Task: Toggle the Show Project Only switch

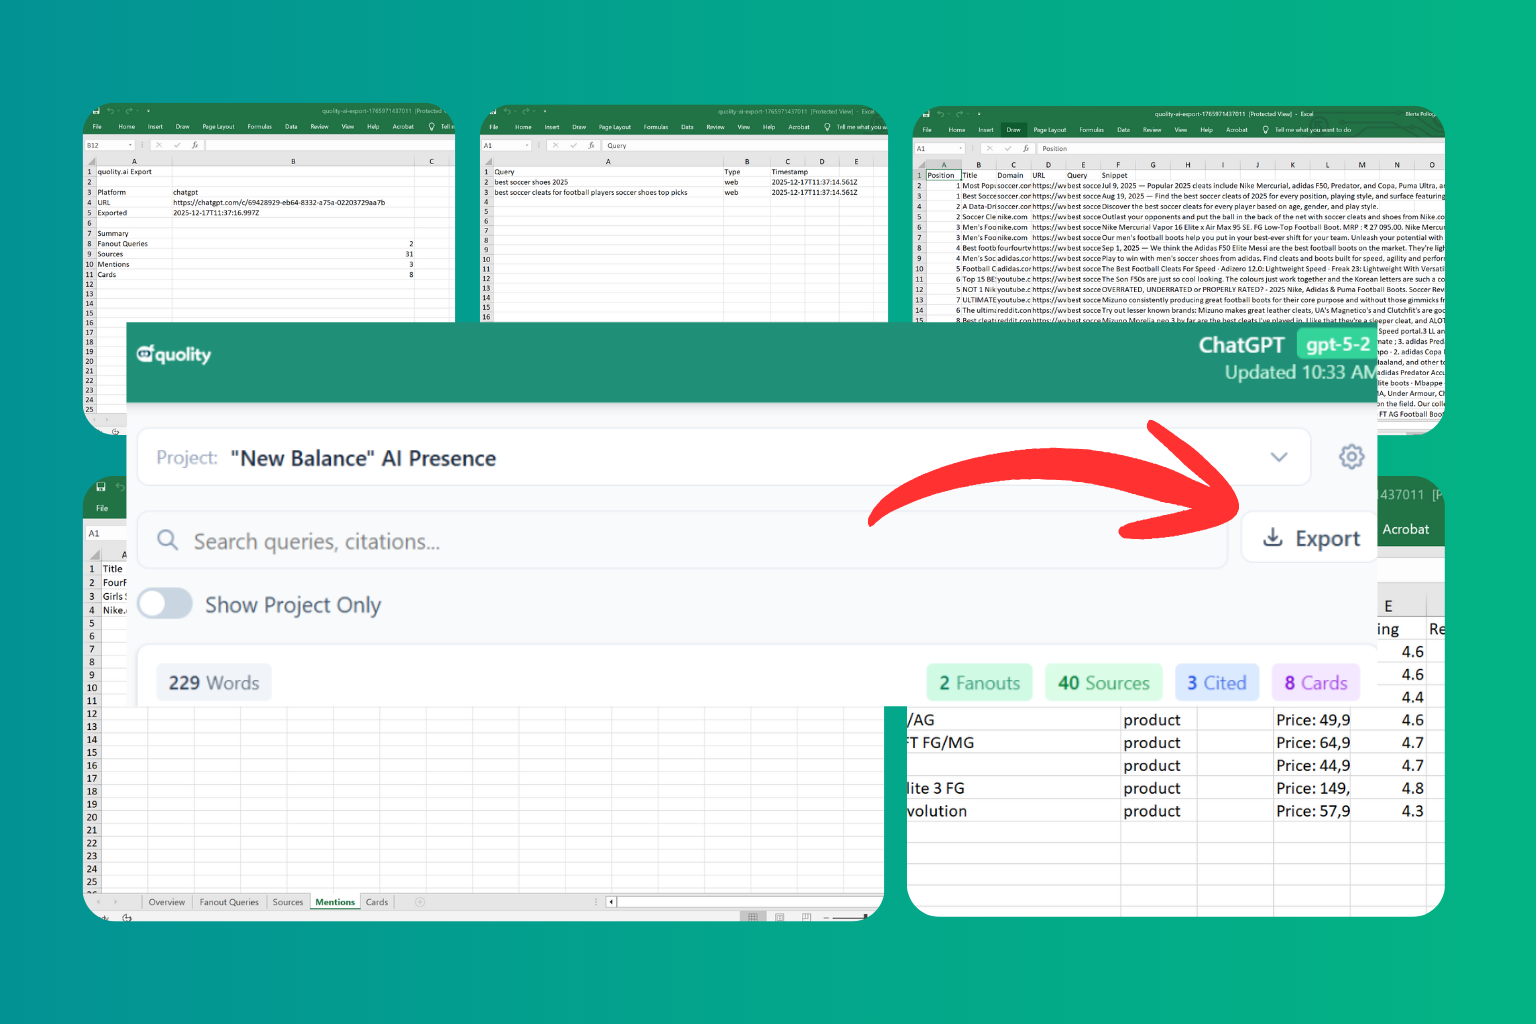Action: (x=165, y=604)
